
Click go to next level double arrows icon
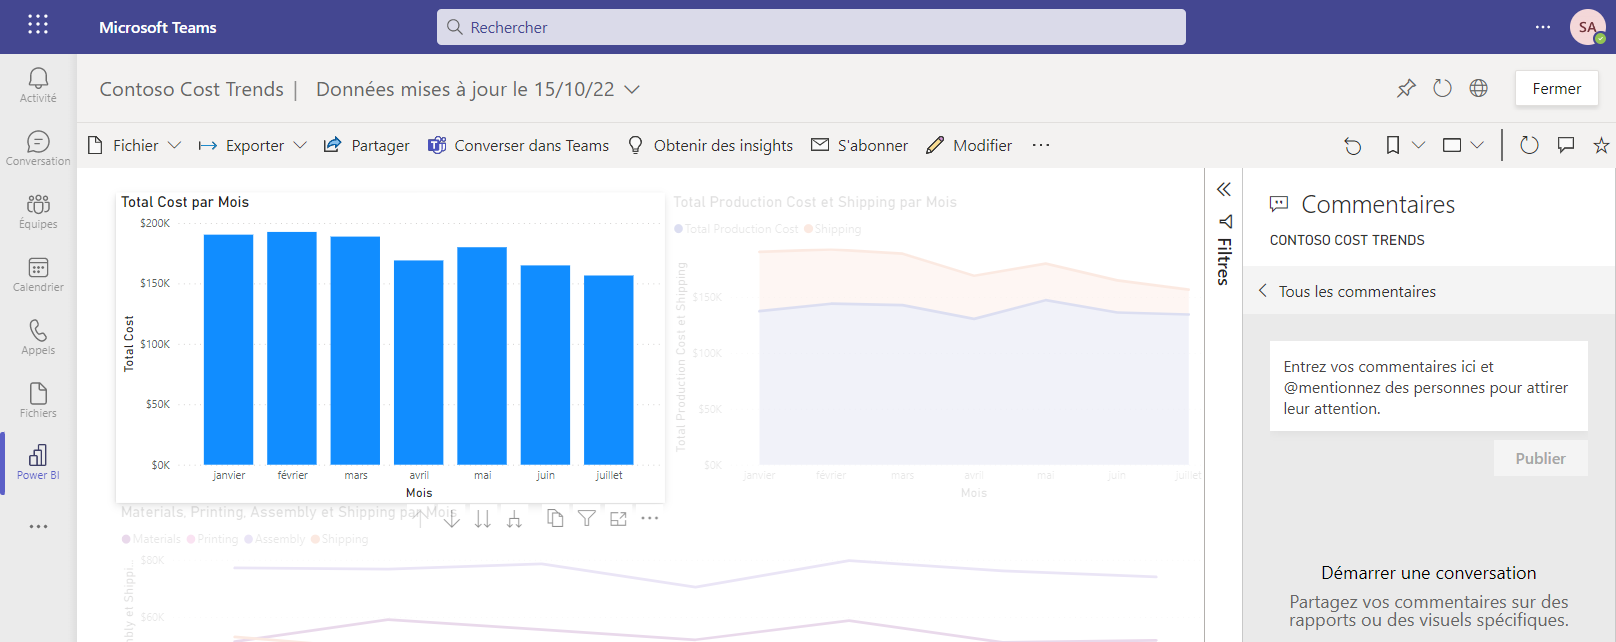[x=483, y=518]
